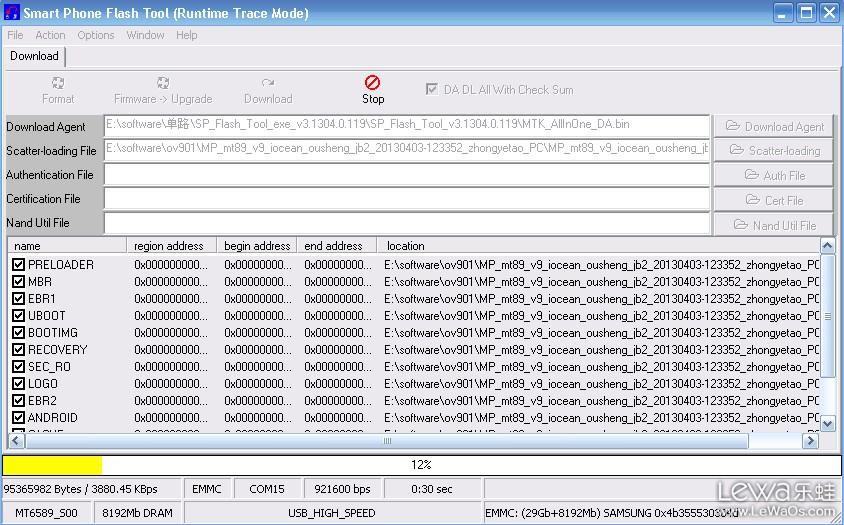Uncheck the ANDROID partition checkbox
This screenshot has width=844, height=525.
18,418
